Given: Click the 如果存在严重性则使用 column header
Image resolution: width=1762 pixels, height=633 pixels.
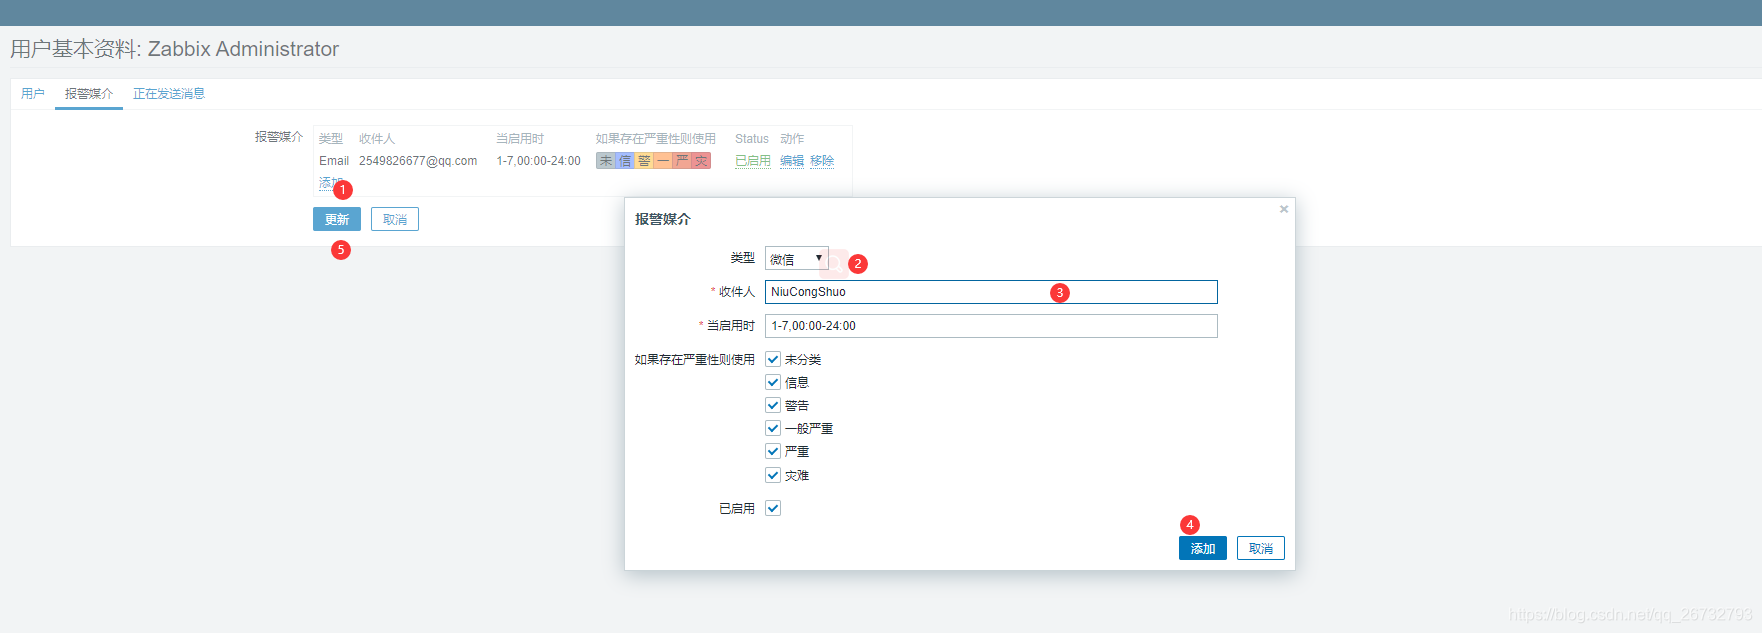Looking at the screenshot, I should point(656,139).
